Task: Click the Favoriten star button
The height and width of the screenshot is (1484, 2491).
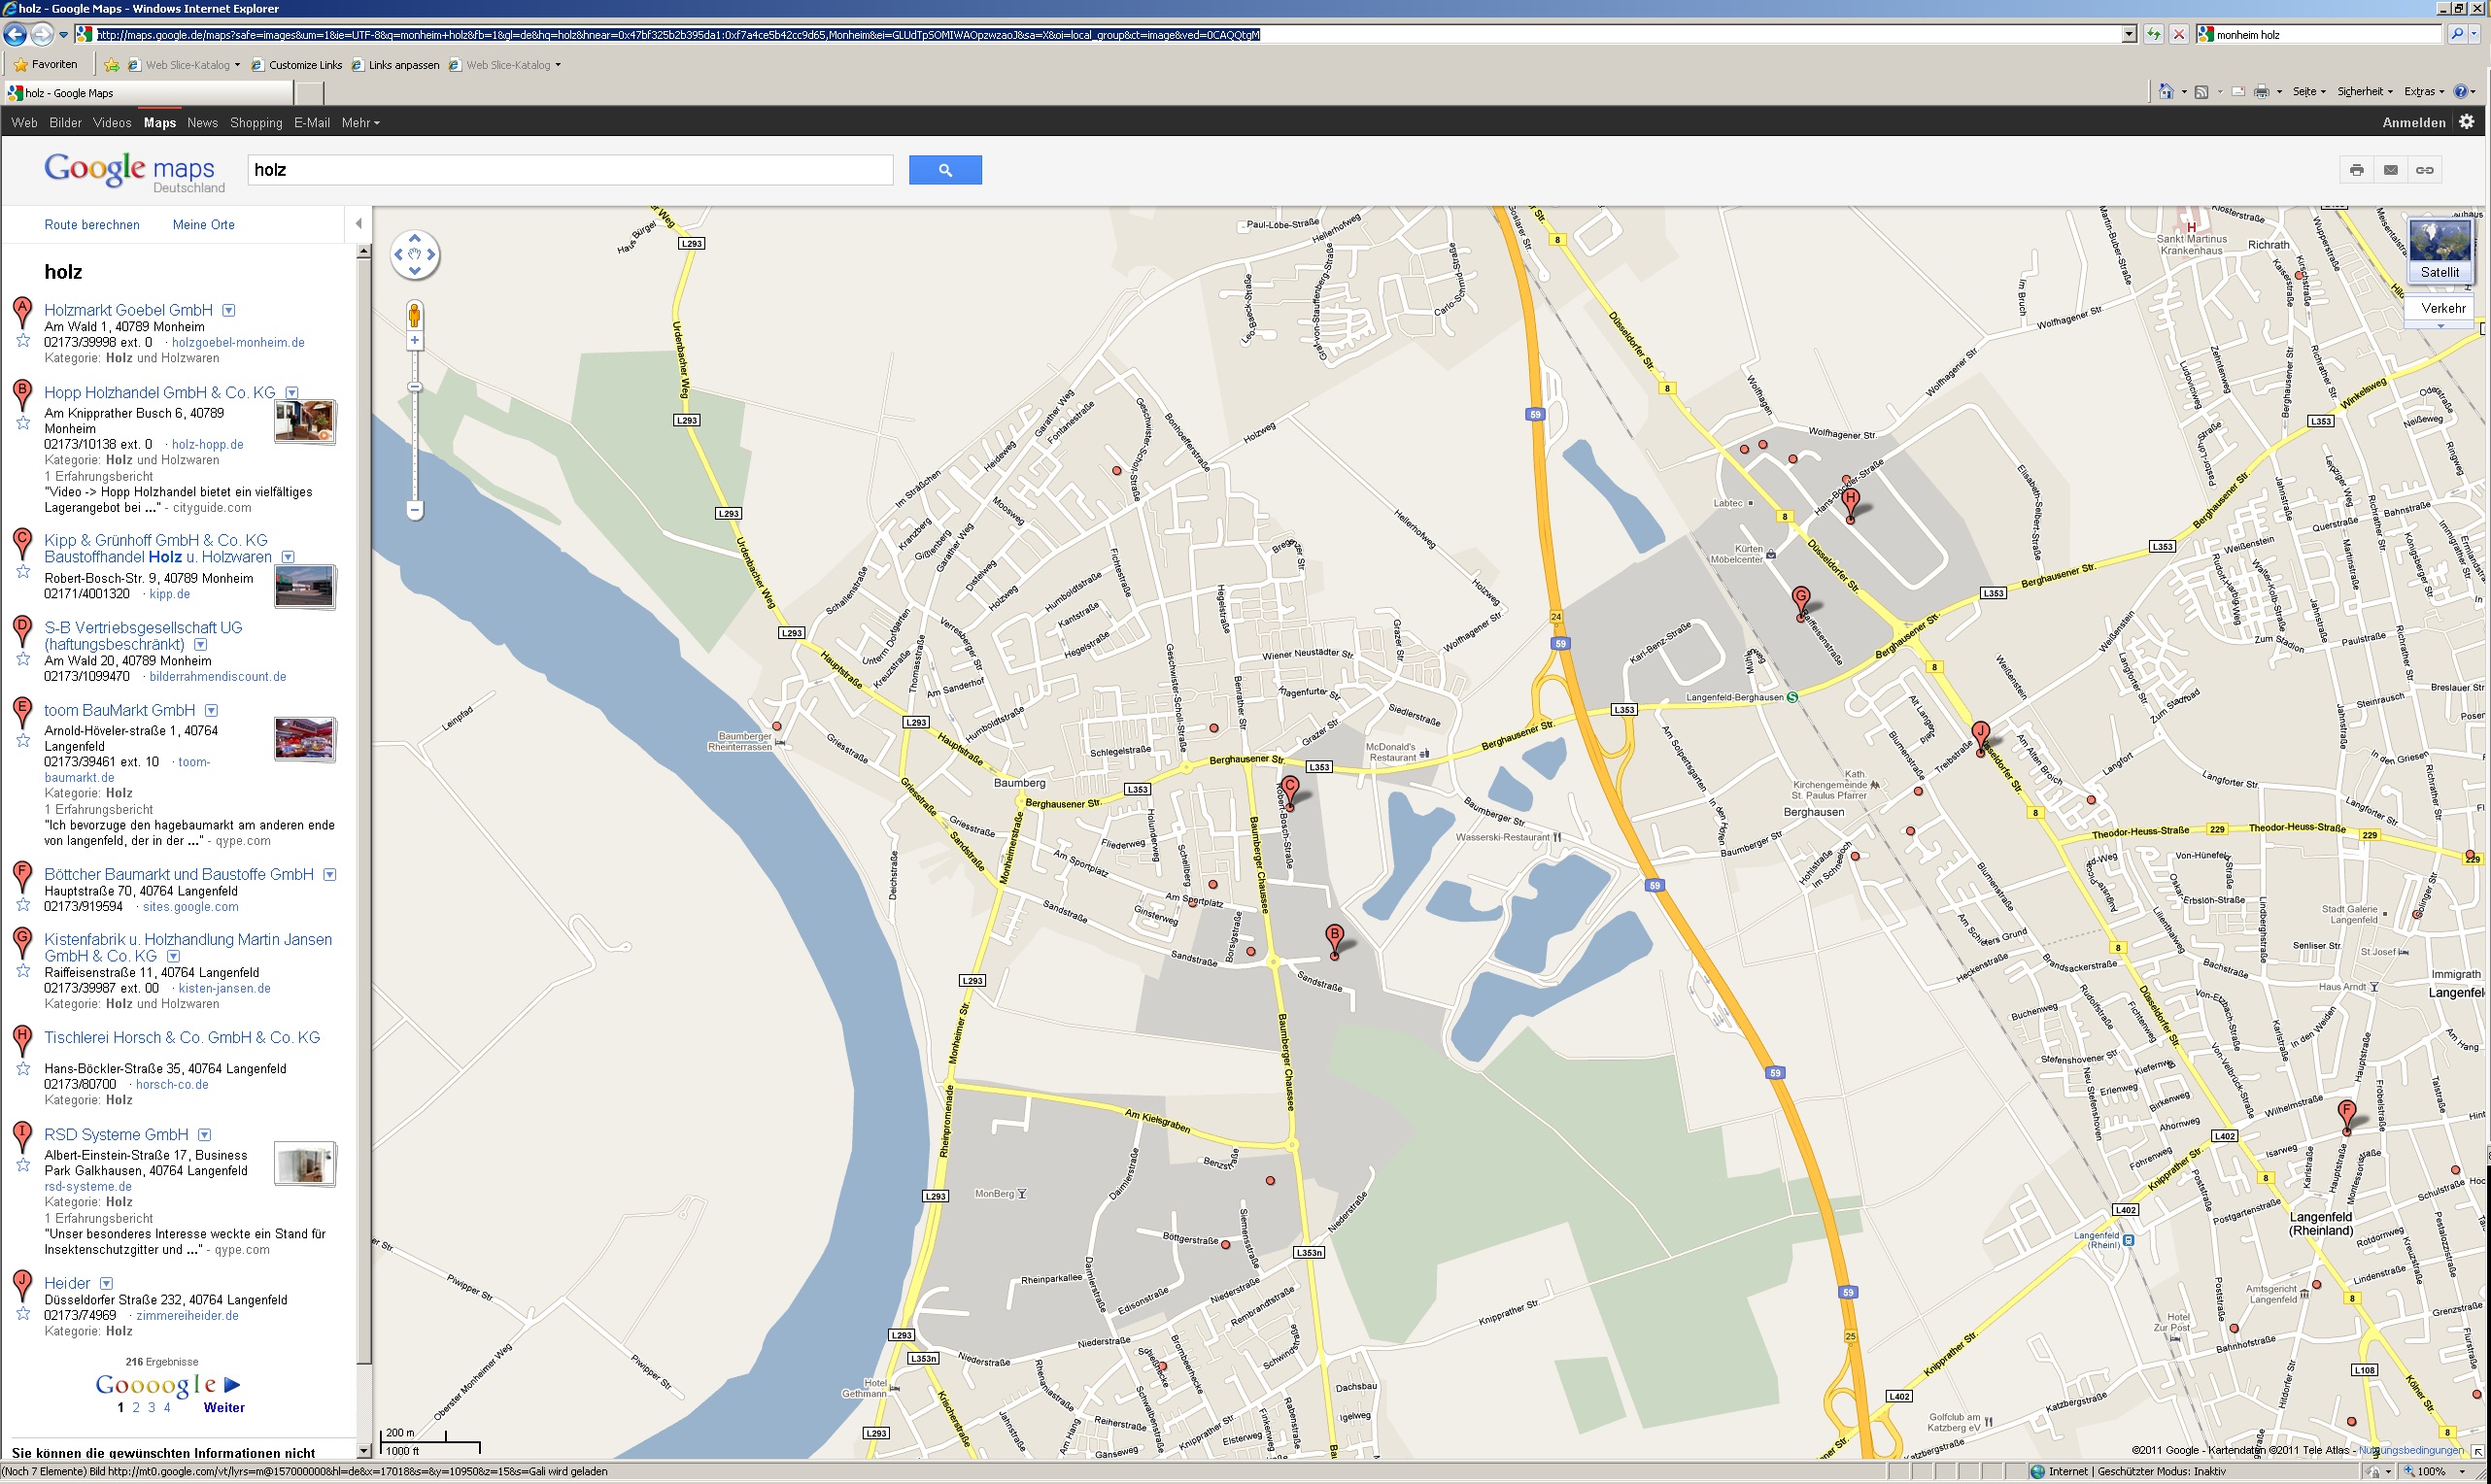Action: coord(46,65)
